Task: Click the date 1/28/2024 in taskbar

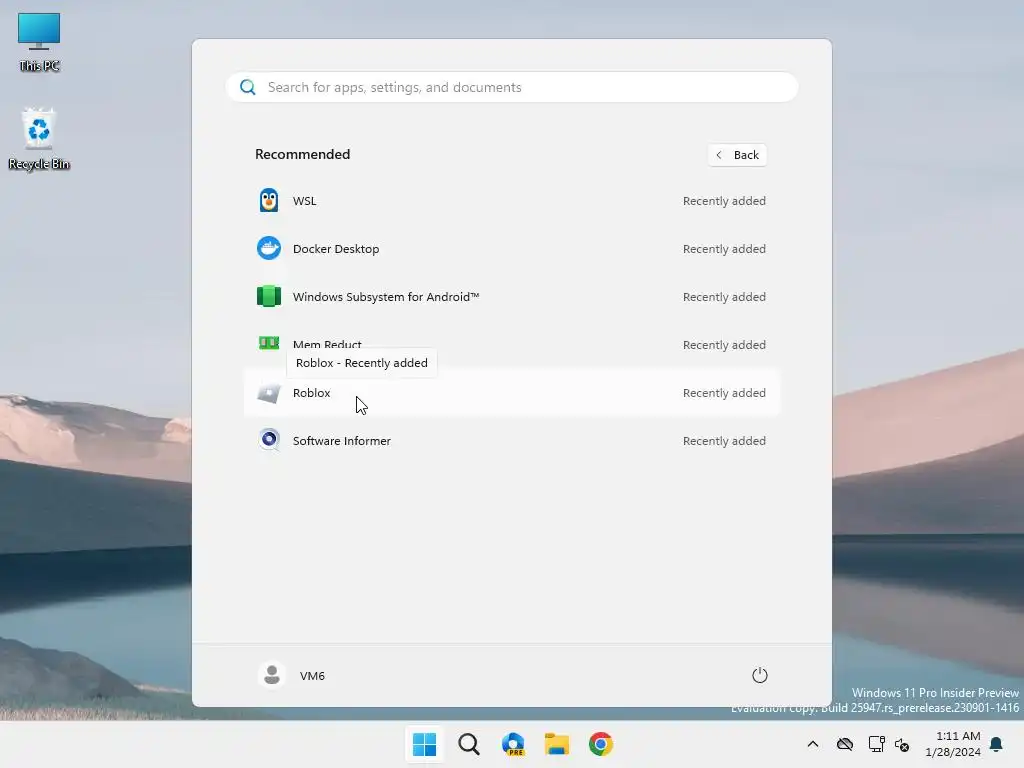Action: 953,752
